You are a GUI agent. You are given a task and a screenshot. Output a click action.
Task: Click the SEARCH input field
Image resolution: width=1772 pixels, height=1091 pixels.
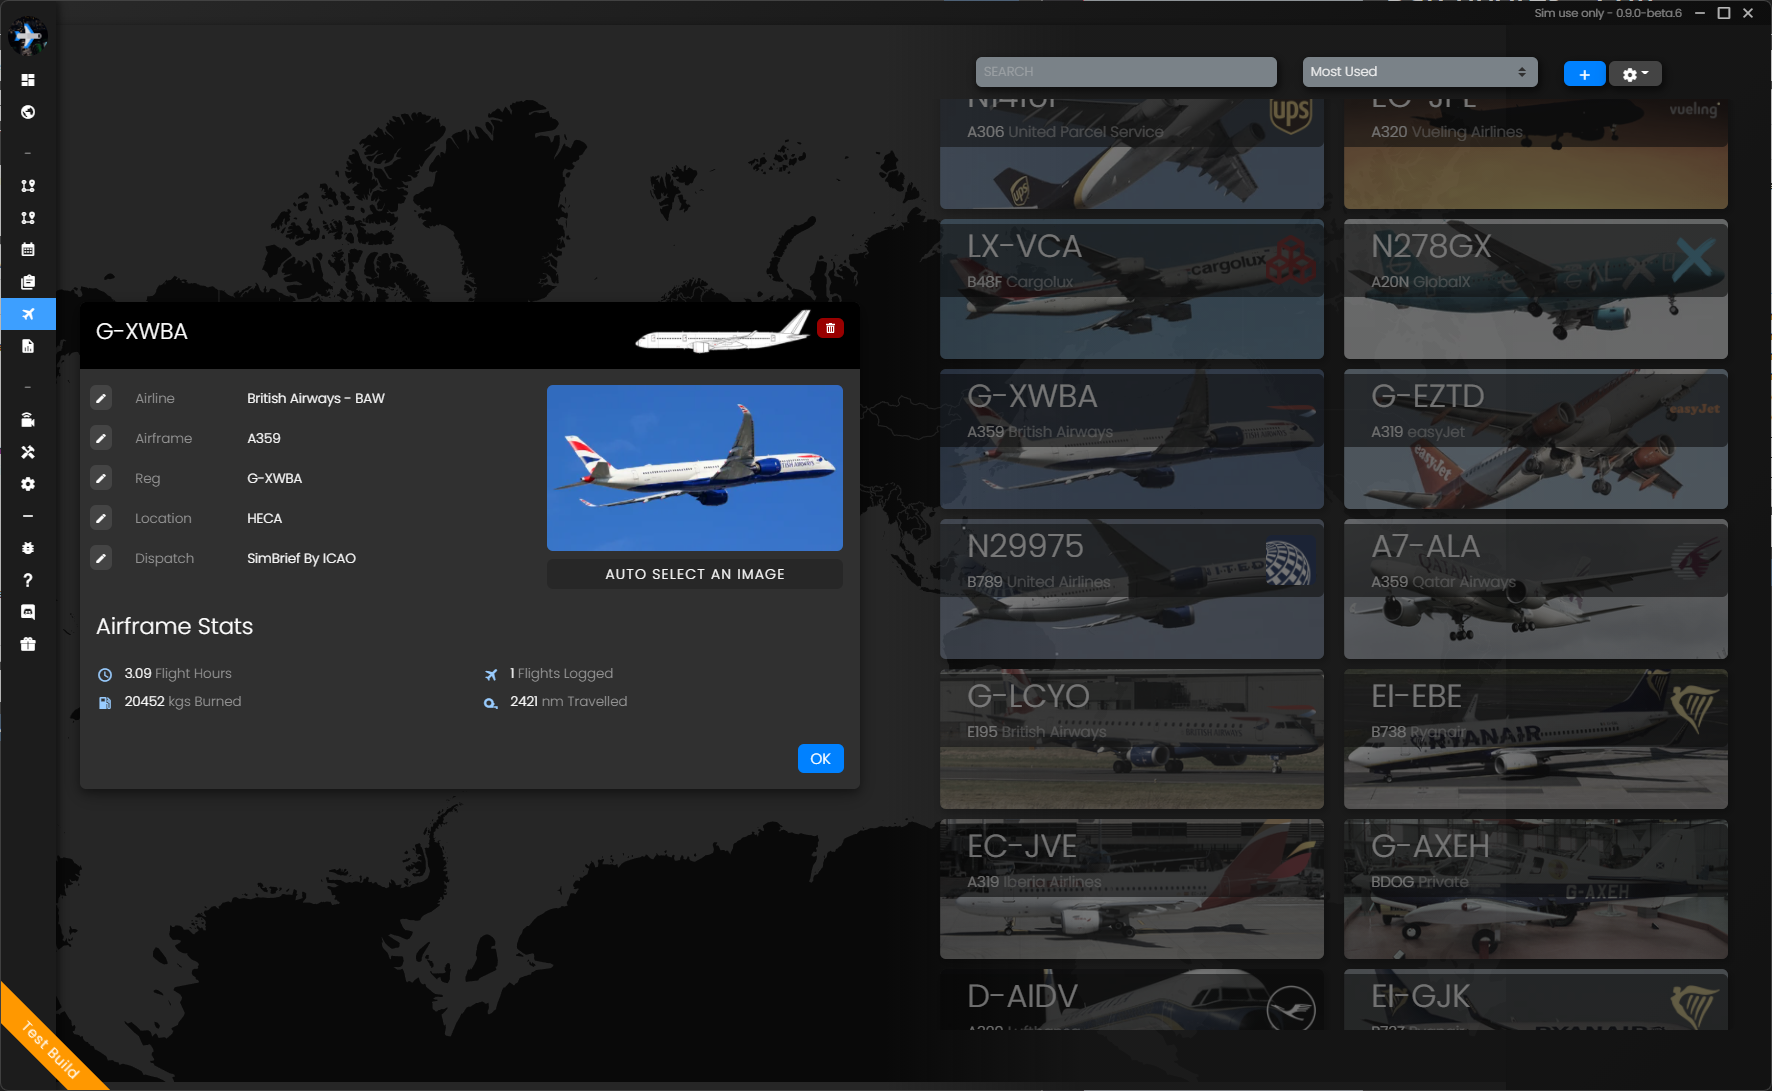(x=1126, y=72)
